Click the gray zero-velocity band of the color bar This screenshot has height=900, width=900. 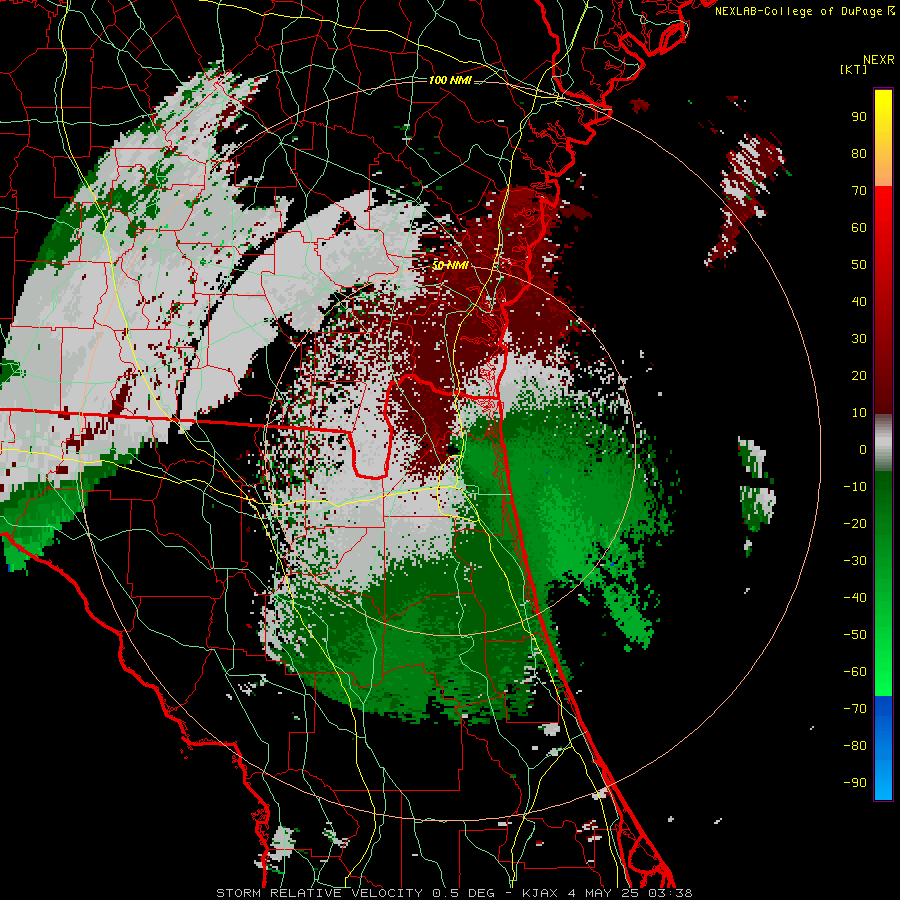click(883, 443)
